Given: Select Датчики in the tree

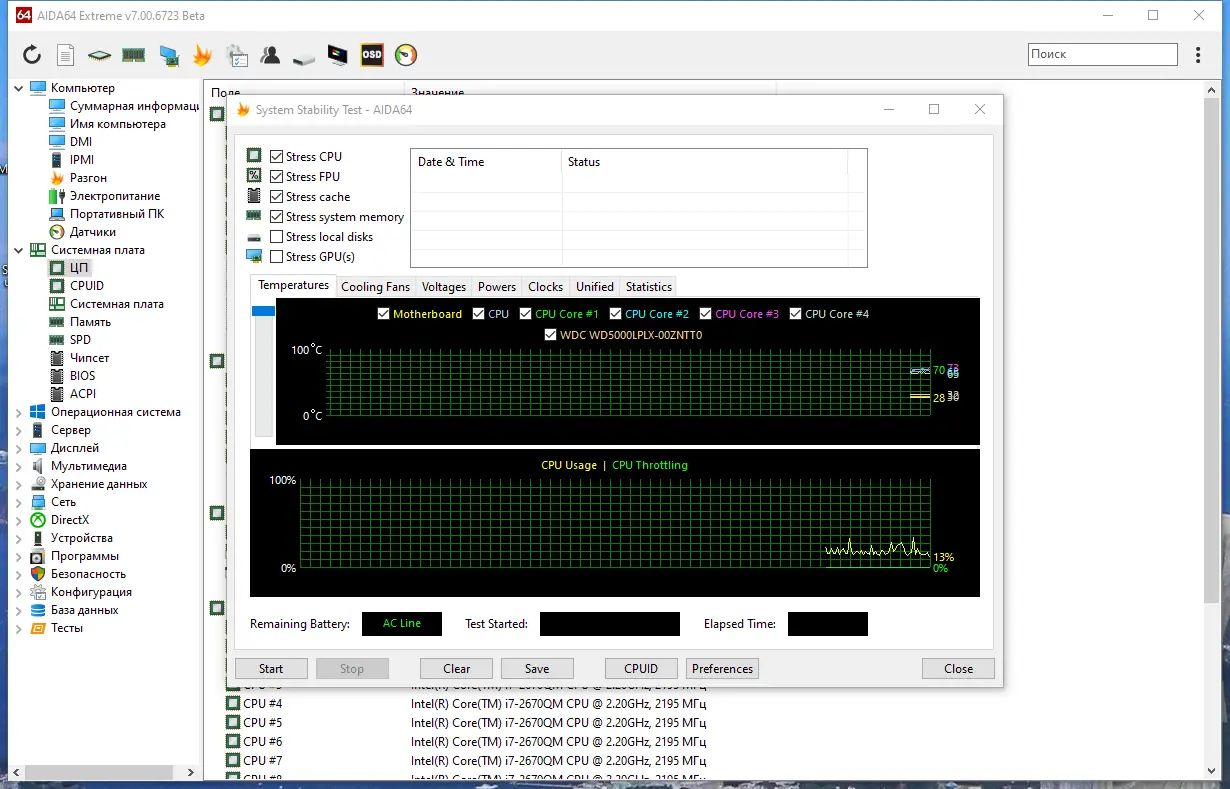Looking at the screenshot, I should click(93, 232).
